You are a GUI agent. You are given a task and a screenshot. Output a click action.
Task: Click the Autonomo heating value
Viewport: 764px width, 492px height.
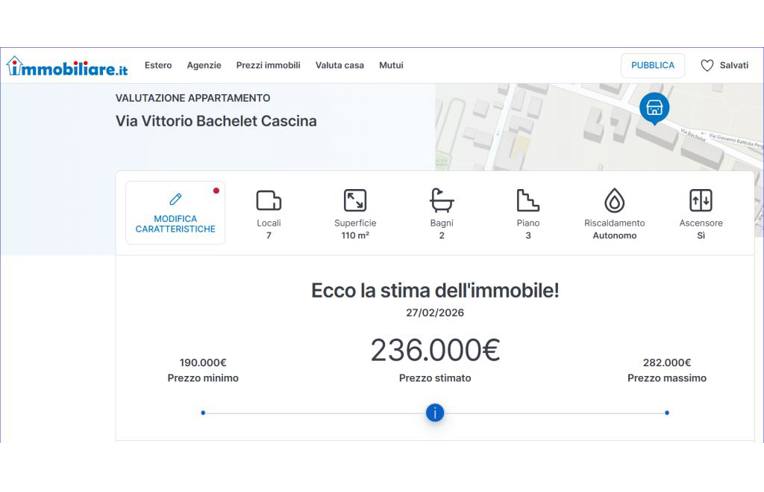(x=614, y=235)
